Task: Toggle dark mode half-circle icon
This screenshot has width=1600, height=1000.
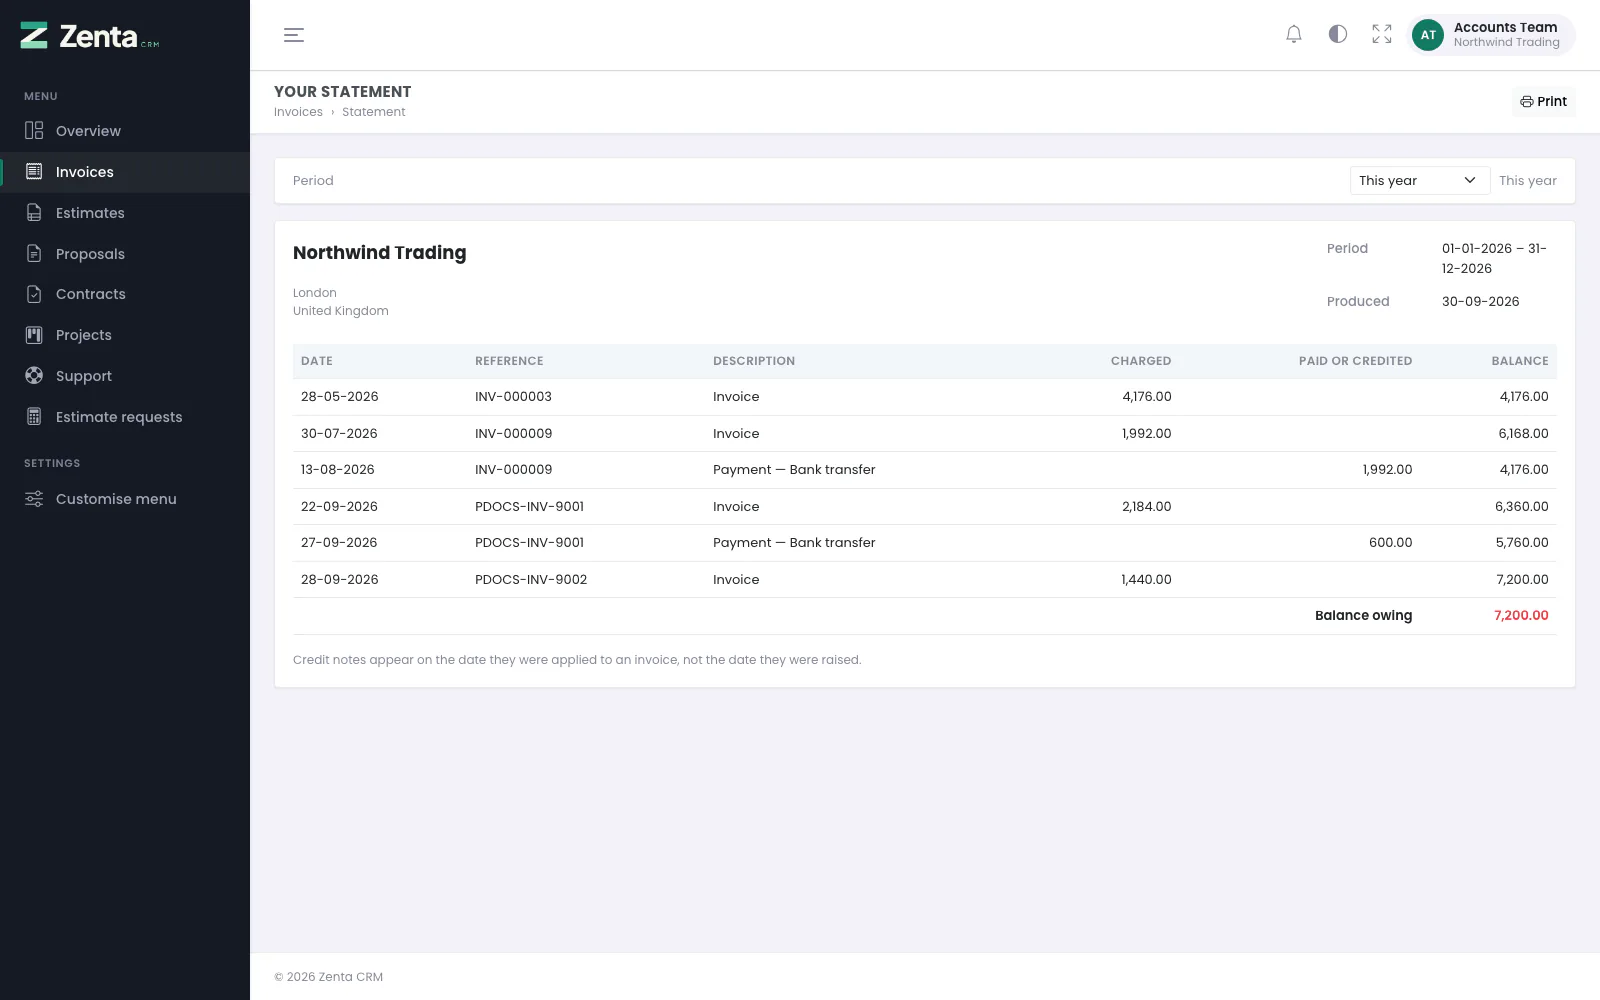Action: [1338, 34]
